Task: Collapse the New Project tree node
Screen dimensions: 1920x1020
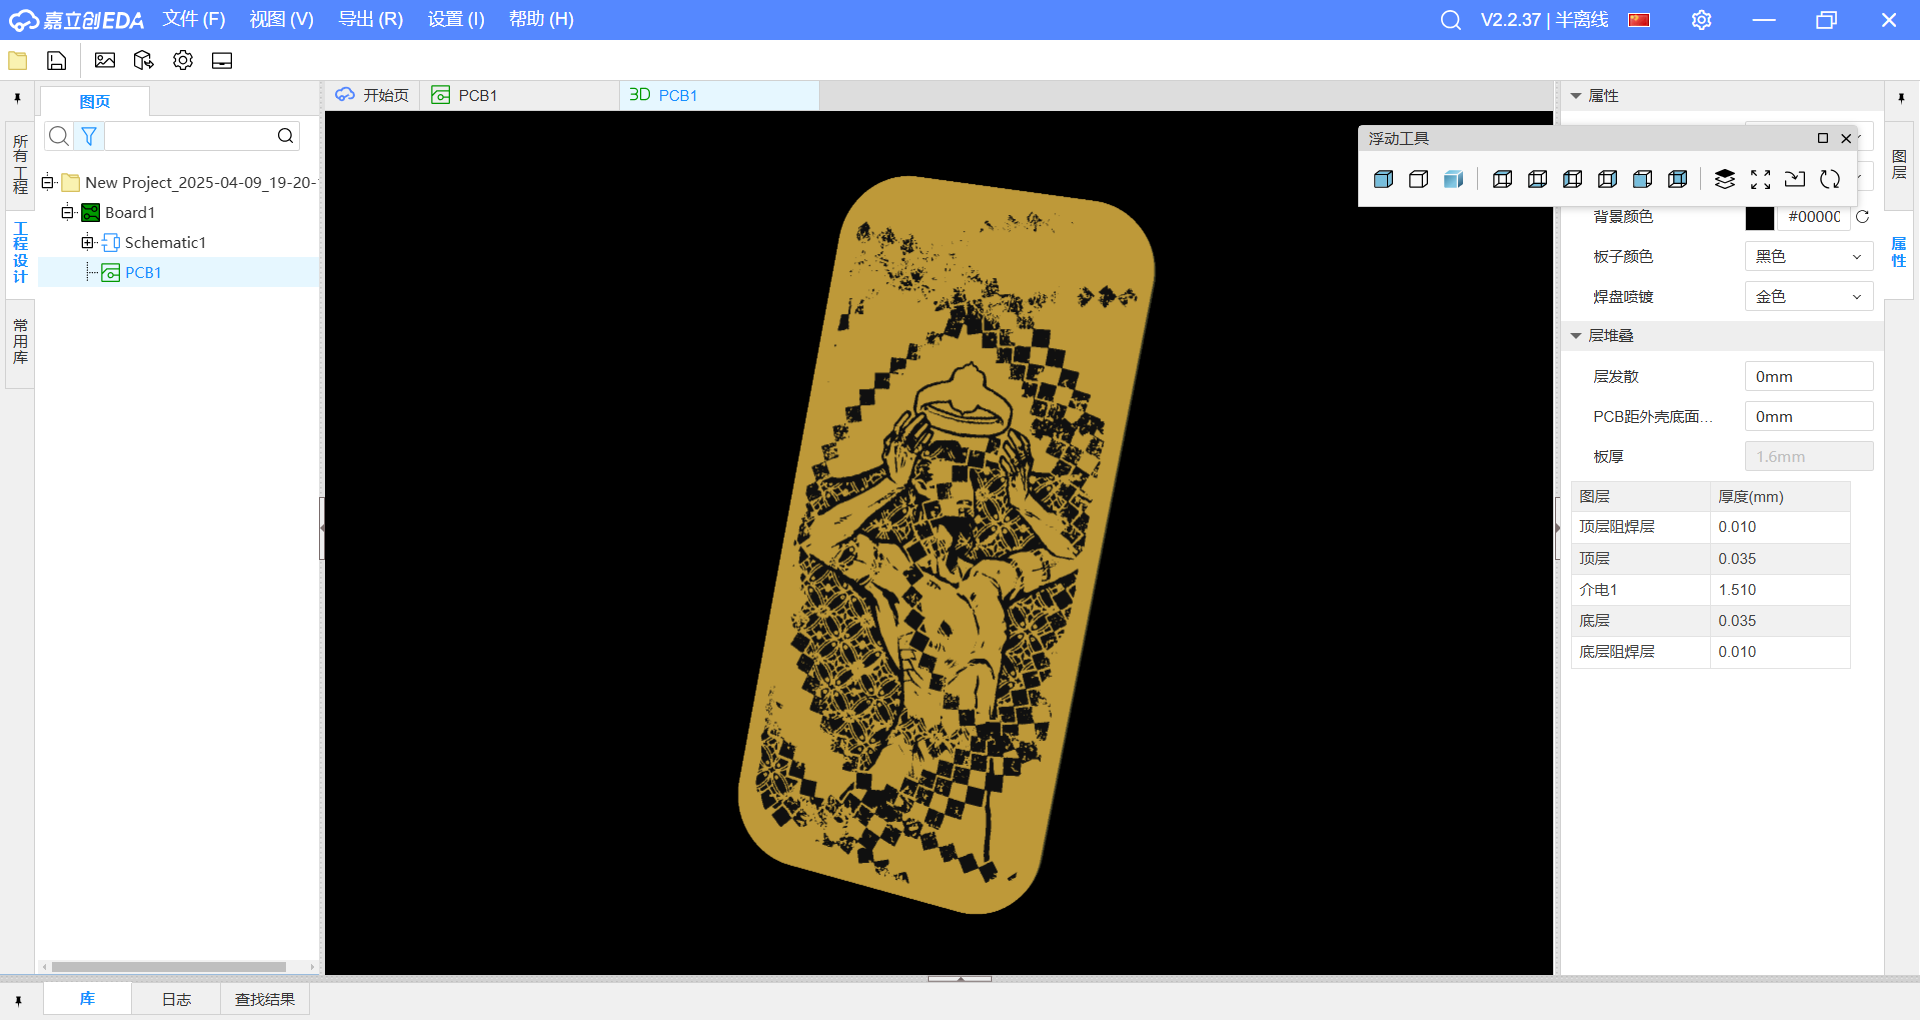Action: (47, 183)
